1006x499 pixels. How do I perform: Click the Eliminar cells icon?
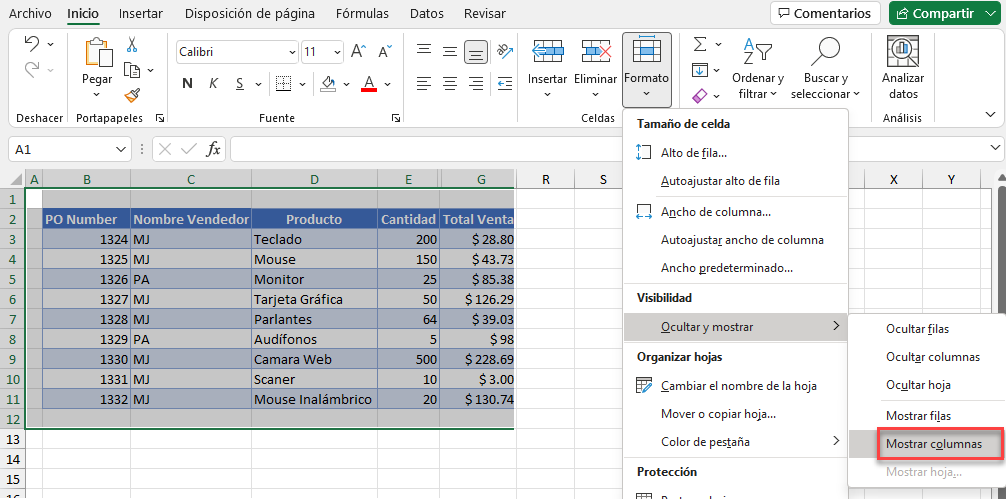click(x=596, y=51)
